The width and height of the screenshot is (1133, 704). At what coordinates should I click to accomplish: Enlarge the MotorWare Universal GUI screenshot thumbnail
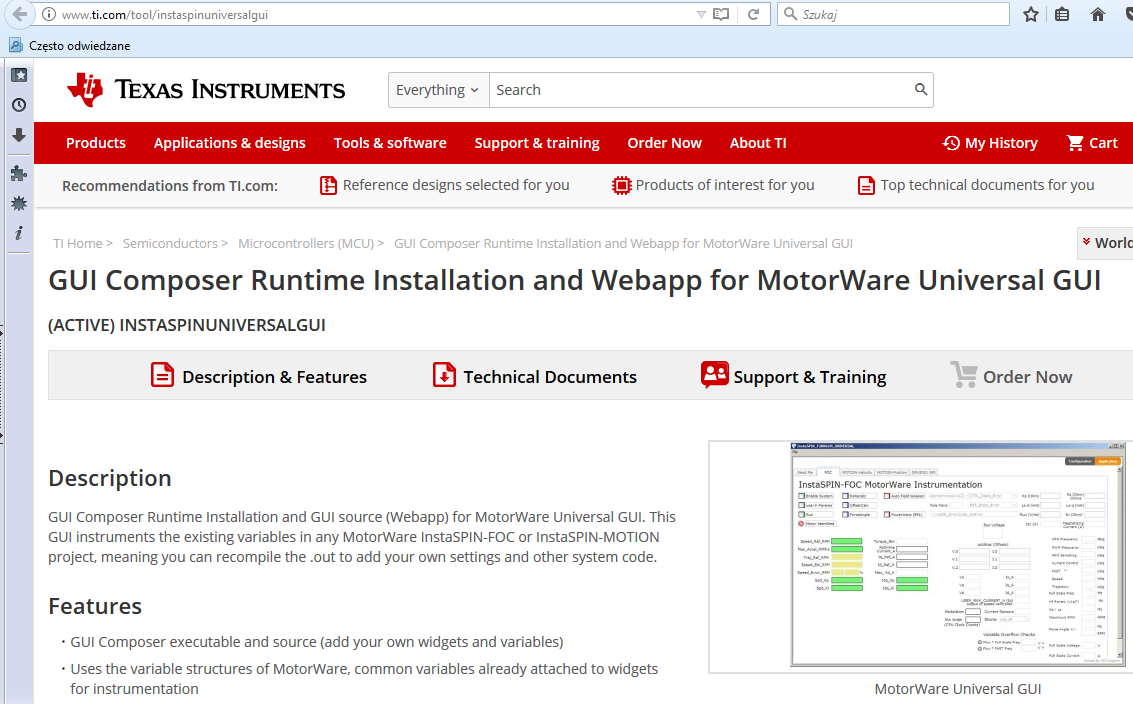pyautogui.click(x=957, y=554)
